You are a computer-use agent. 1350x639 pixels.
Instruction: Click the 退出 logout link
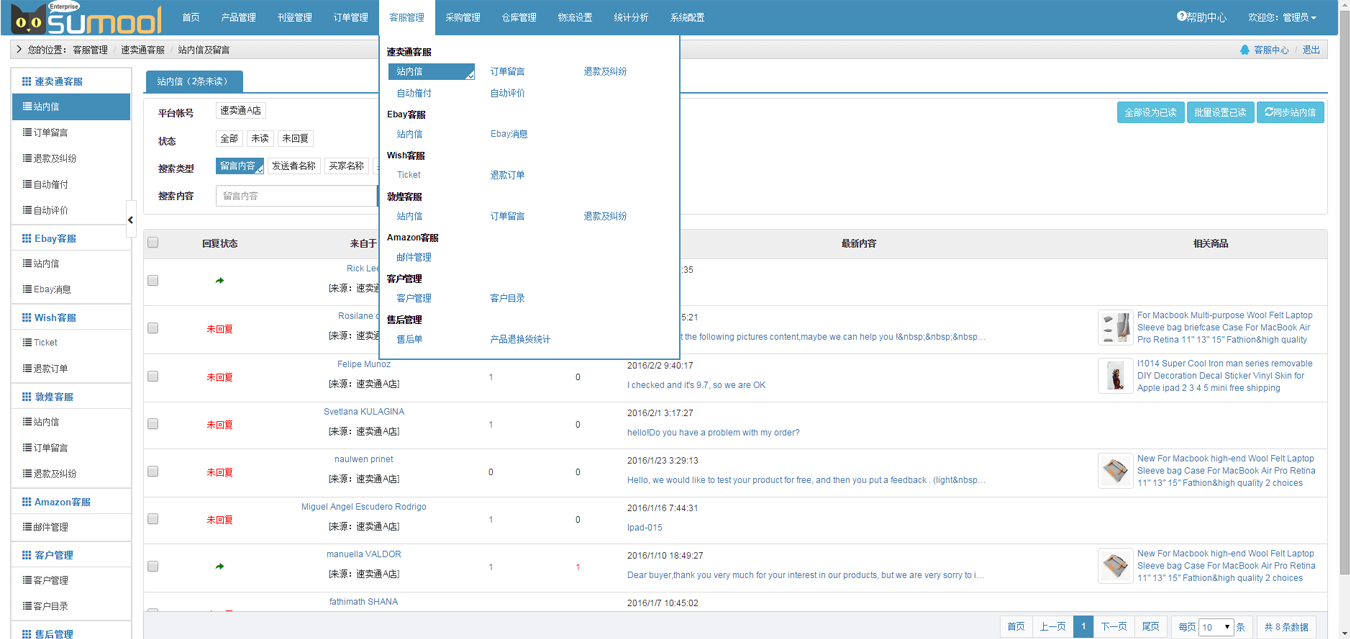pos(1311,50)
